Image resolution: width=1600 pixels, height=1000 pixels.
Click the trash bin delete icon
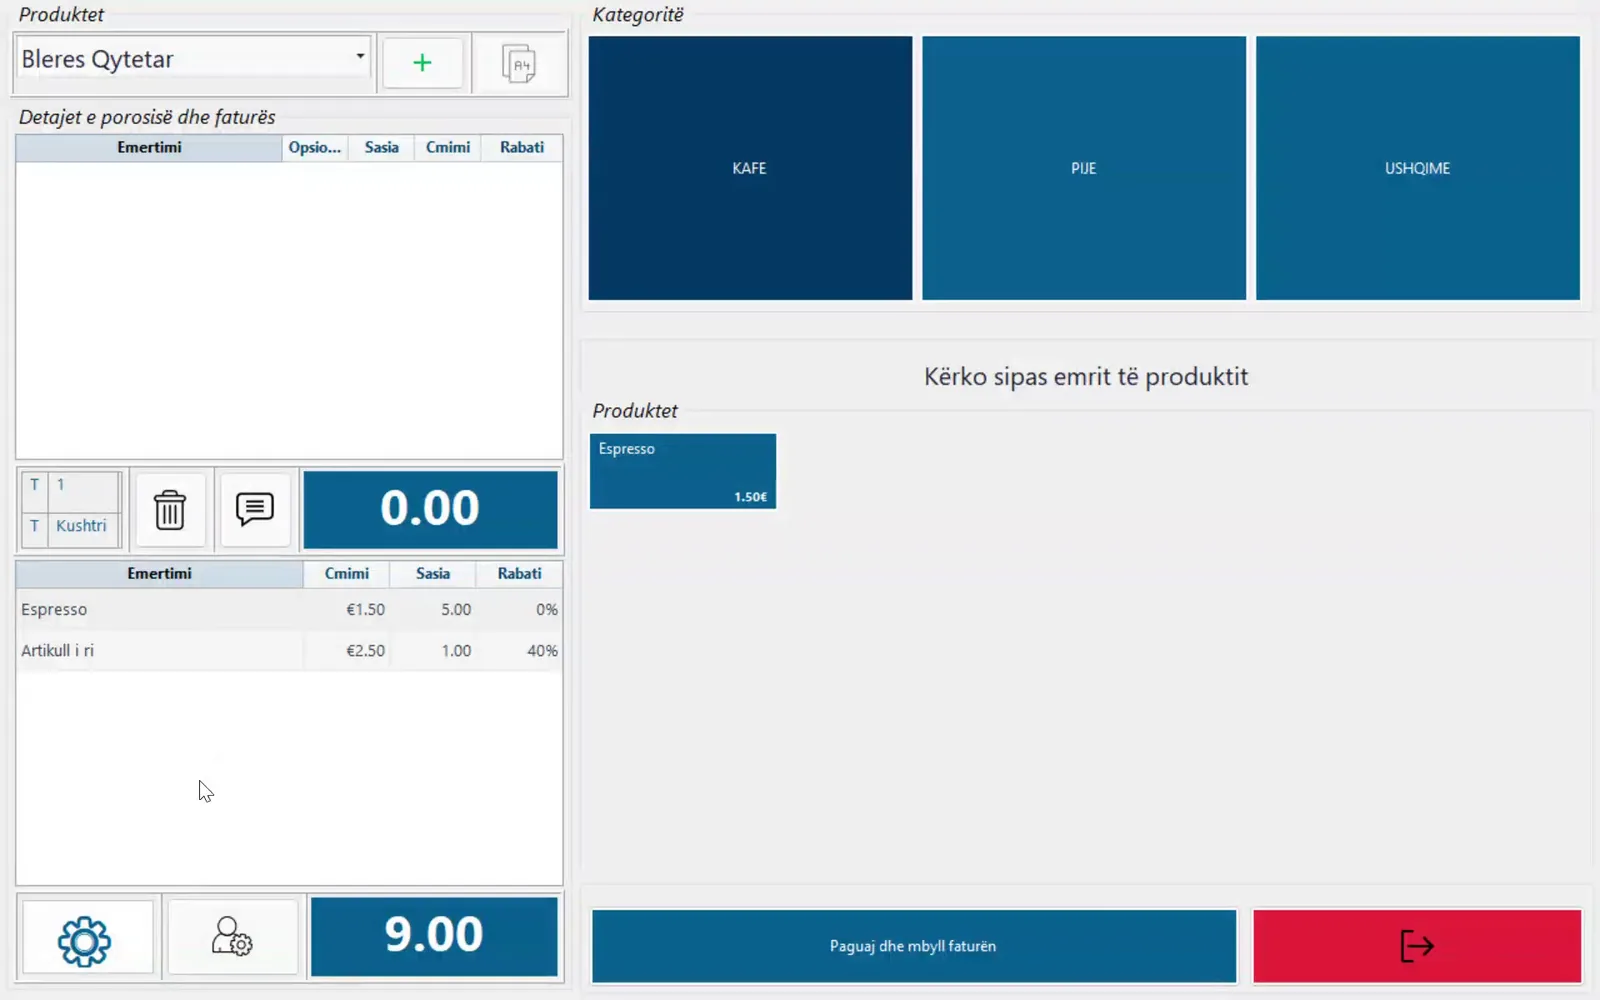pos(170,509)
